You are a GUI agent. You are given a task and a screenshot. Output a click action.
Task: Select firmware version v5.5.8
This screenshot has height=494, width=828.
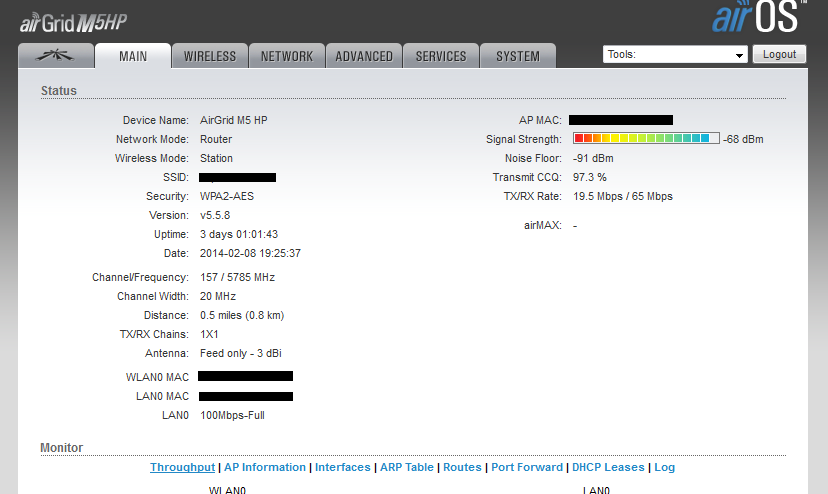click(215, 216)
